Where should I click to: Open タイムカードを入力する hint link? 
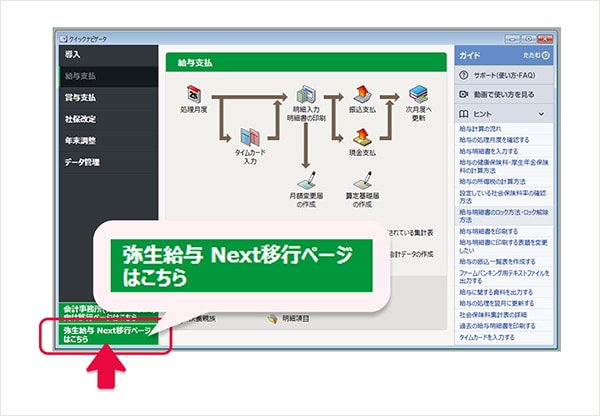(x=487, y=337)
